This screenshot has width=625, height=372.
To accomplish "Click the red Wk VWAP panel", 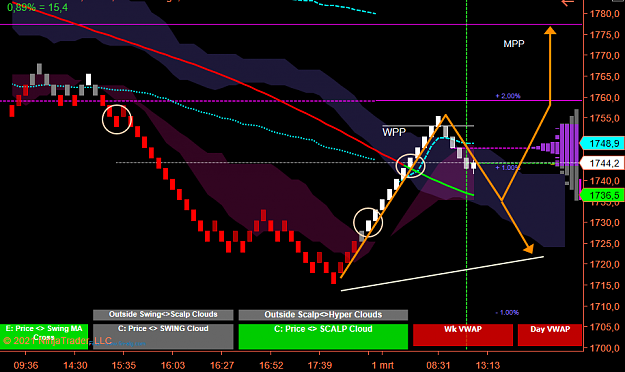I will (463, 335).
